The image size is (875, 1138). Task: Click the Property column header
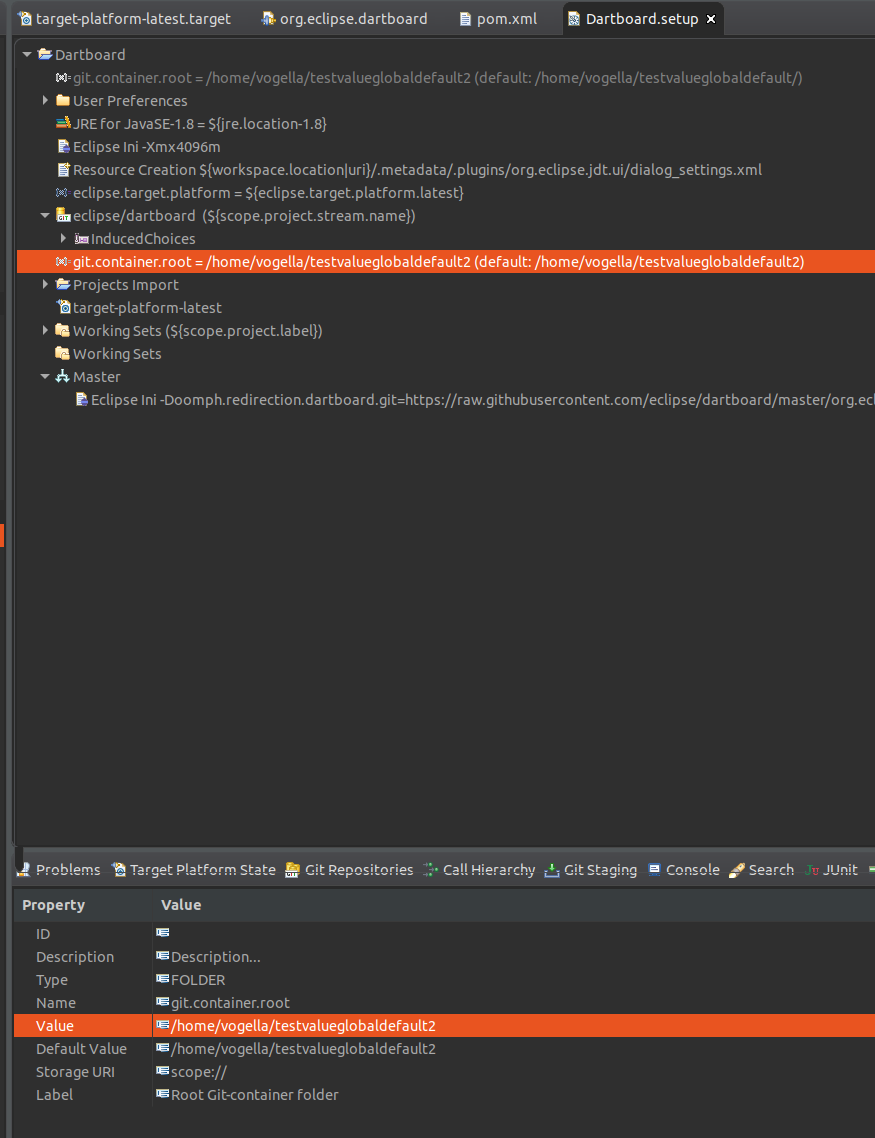54,905
